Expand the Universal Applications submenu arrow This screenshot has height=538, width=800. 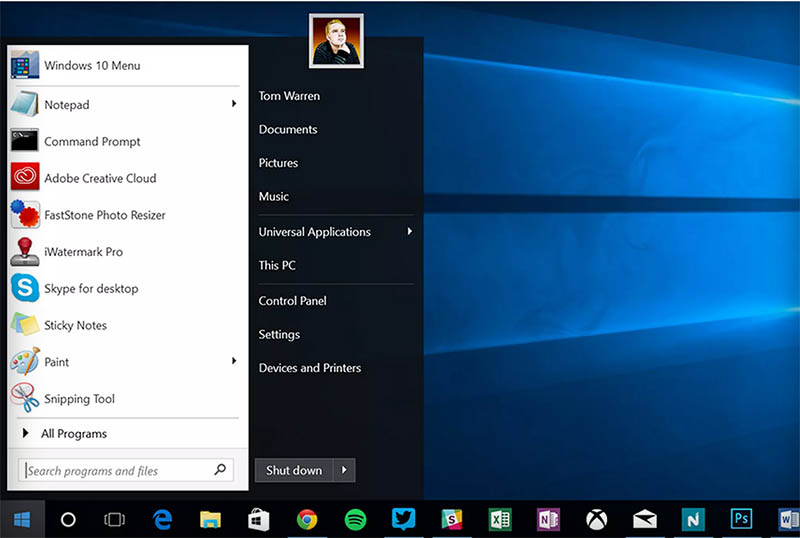click(409, 231)
